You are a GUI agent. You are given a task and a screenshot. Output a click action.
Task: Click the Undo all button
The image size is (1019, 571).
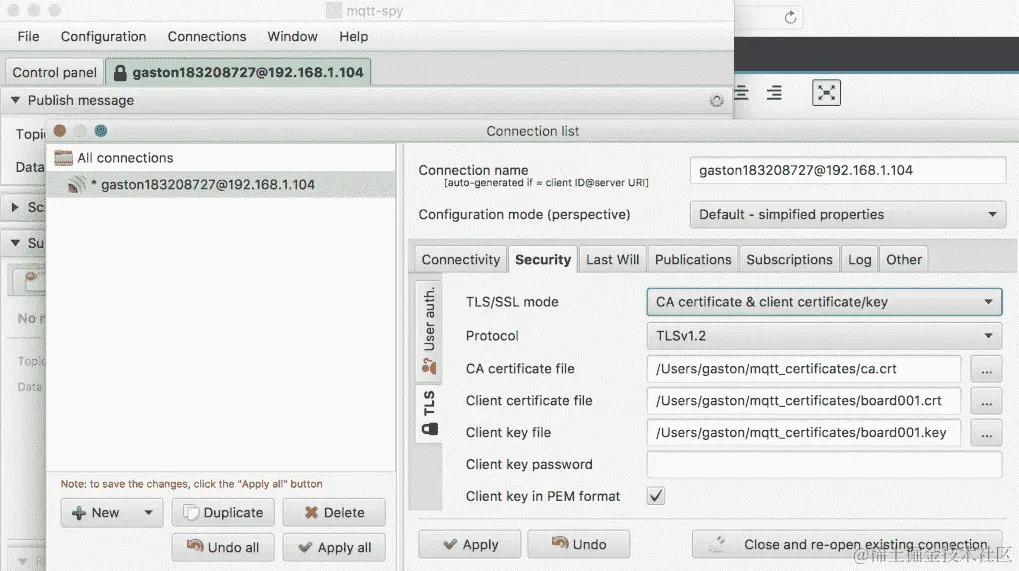click(223, 547)
